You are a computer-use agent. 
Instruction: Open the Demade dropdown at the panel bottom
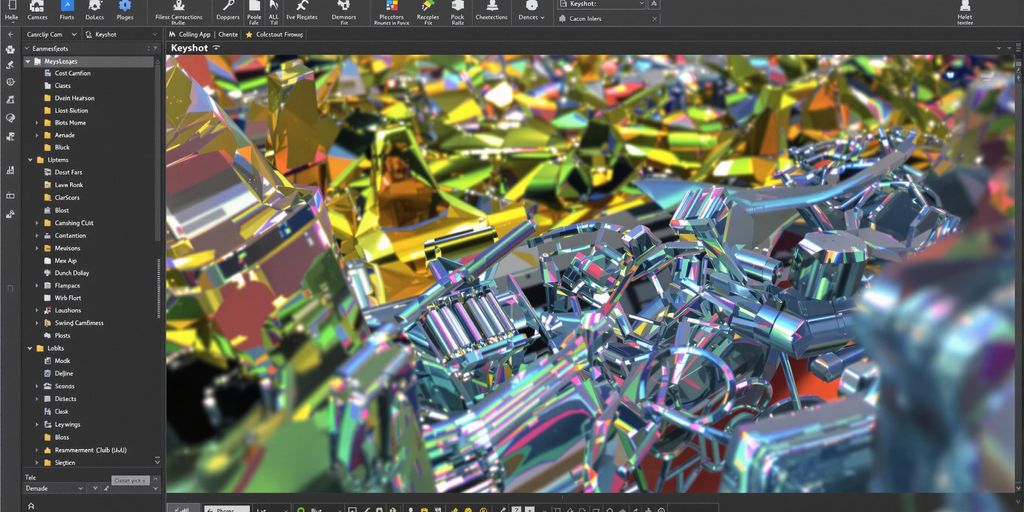click(54, 488)
